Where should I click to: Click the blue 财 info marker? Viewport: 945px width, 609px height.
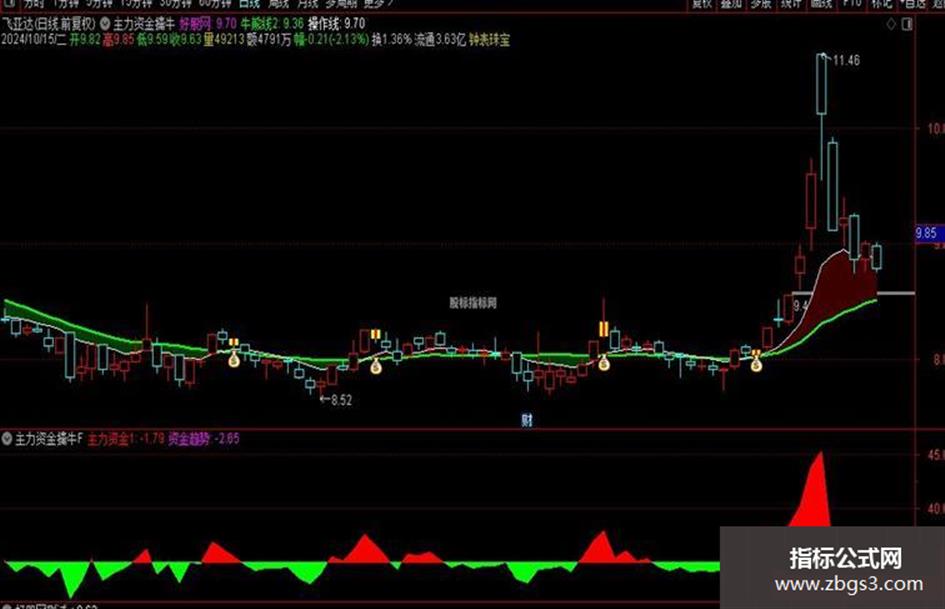tap(527, 420)
